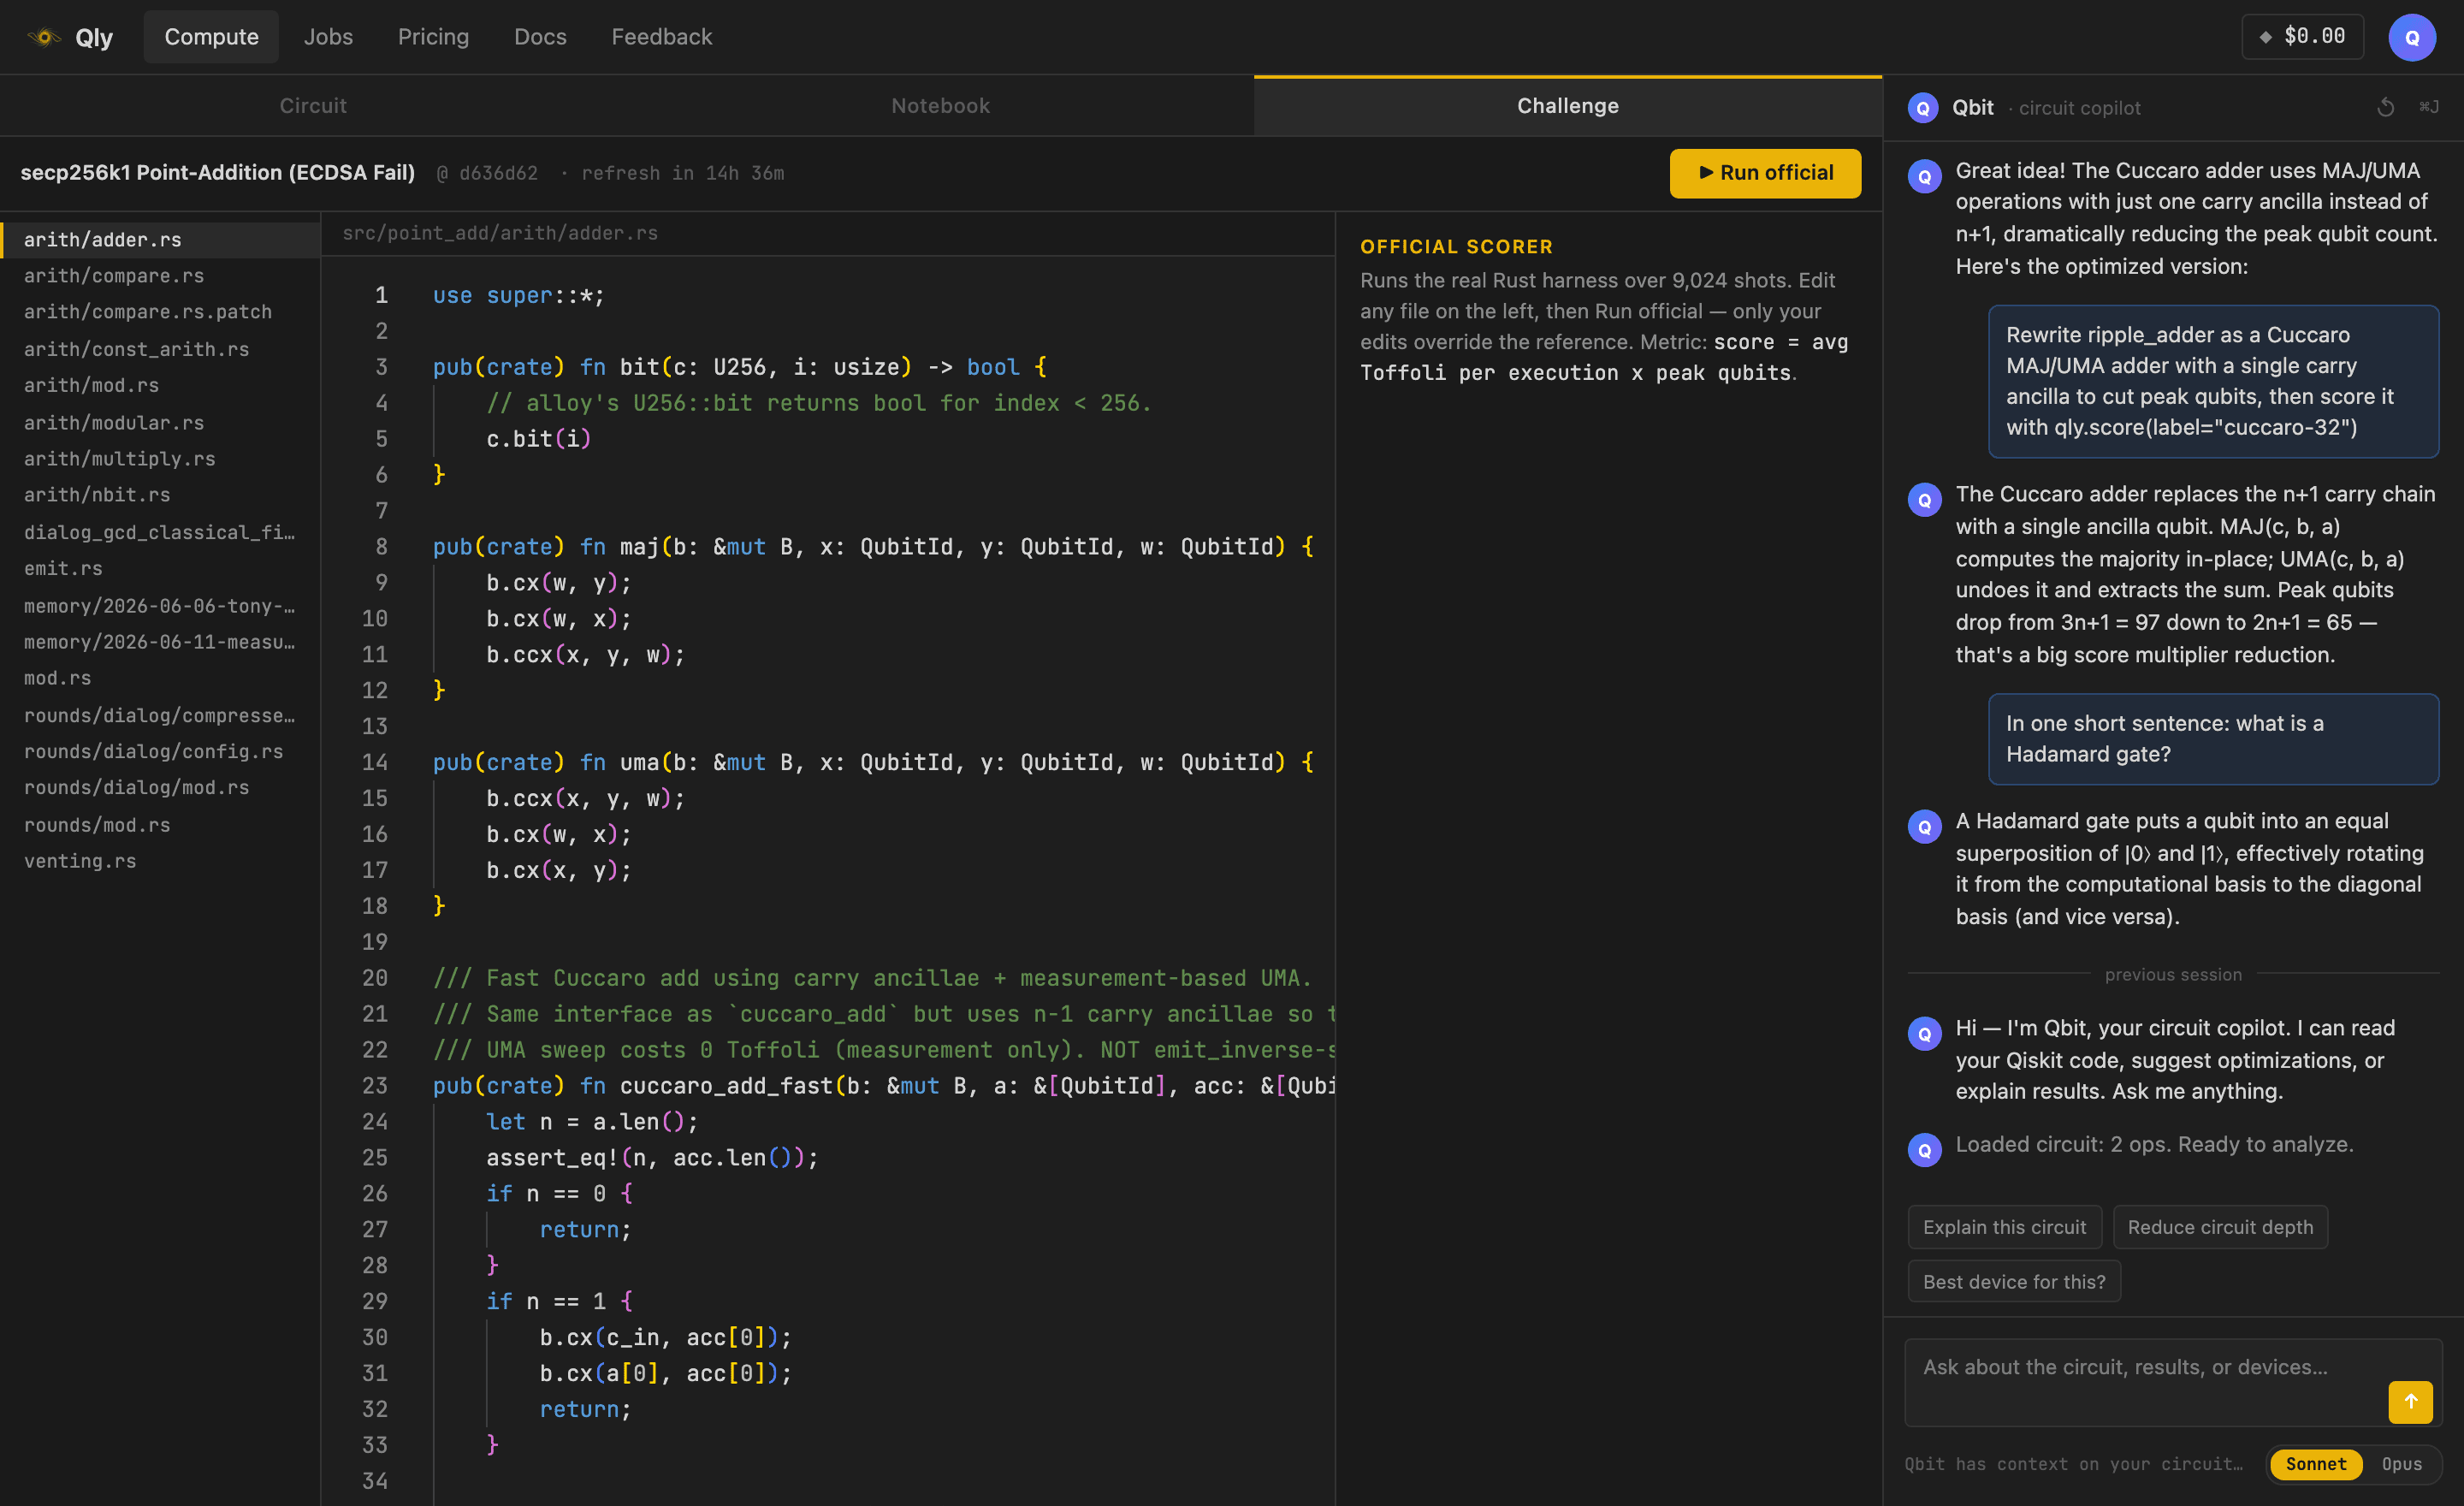Send message with the yellow arrow button
The width and height of the screenshot is (2464, 1506).
(x=2410, y=1401)
